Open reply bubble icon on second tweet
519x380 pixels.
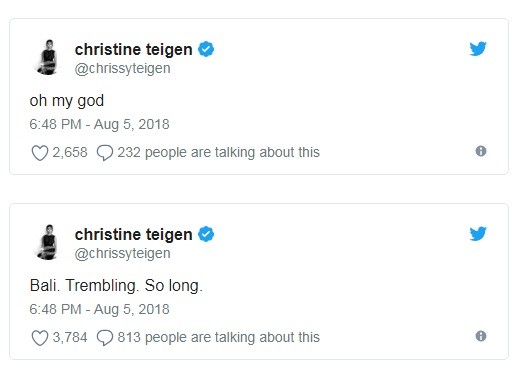pyautogui.click(x=105, y=338)
